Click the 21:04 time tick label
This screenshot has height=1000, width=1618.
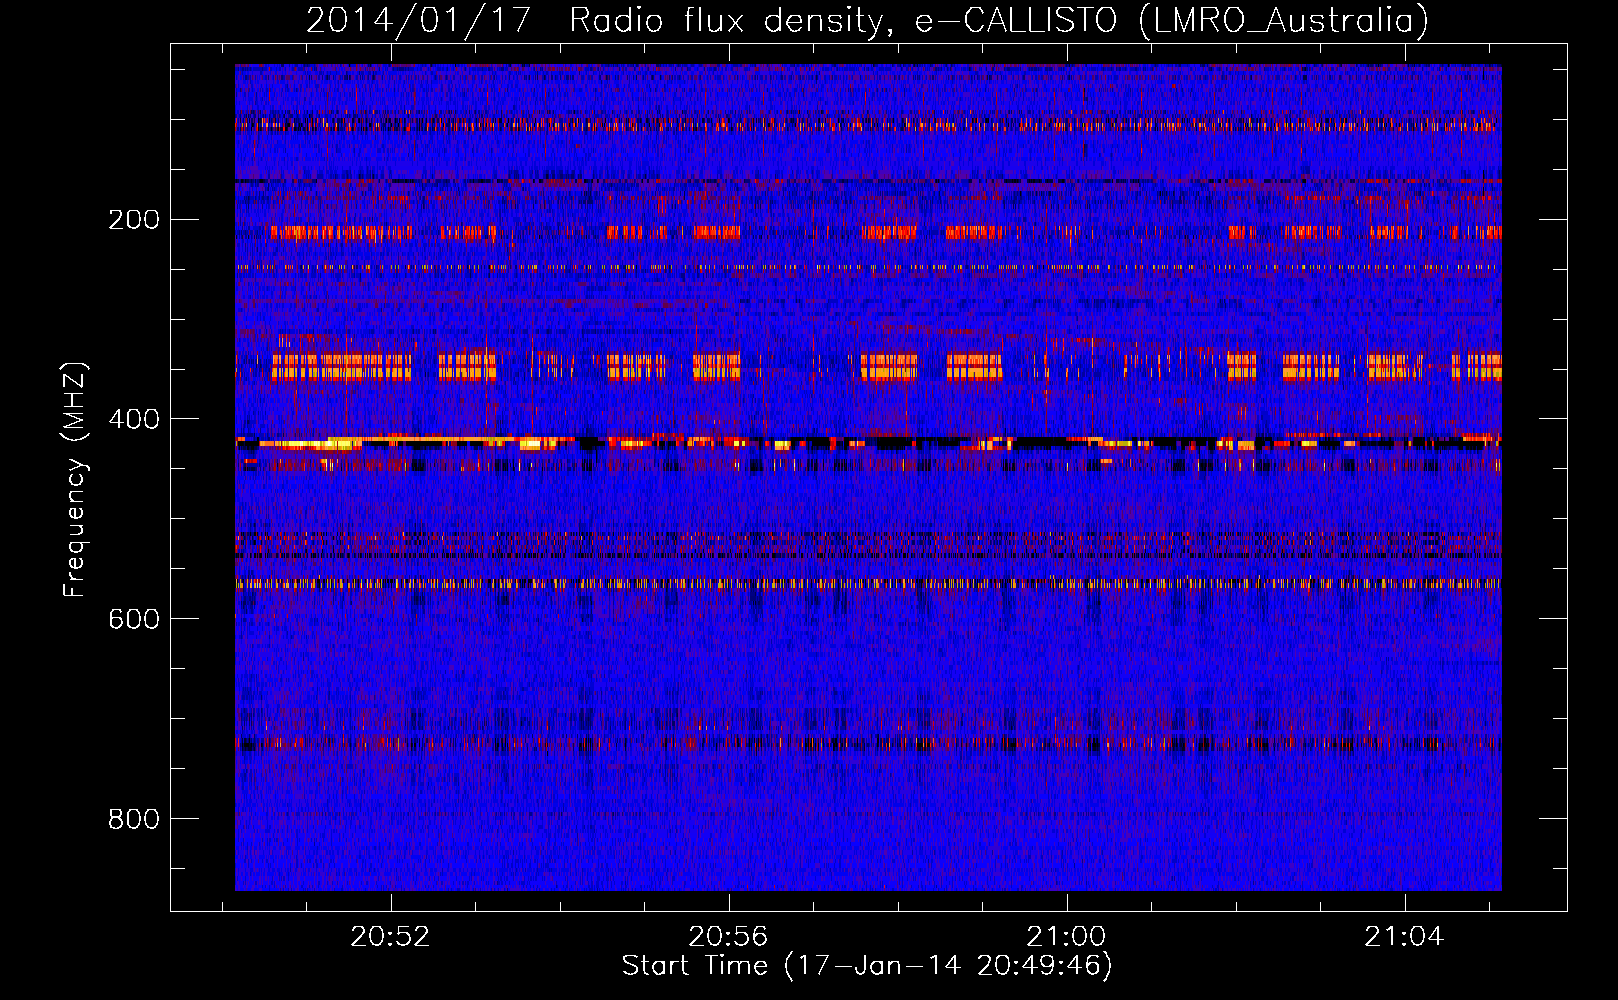pos(1405,936)
